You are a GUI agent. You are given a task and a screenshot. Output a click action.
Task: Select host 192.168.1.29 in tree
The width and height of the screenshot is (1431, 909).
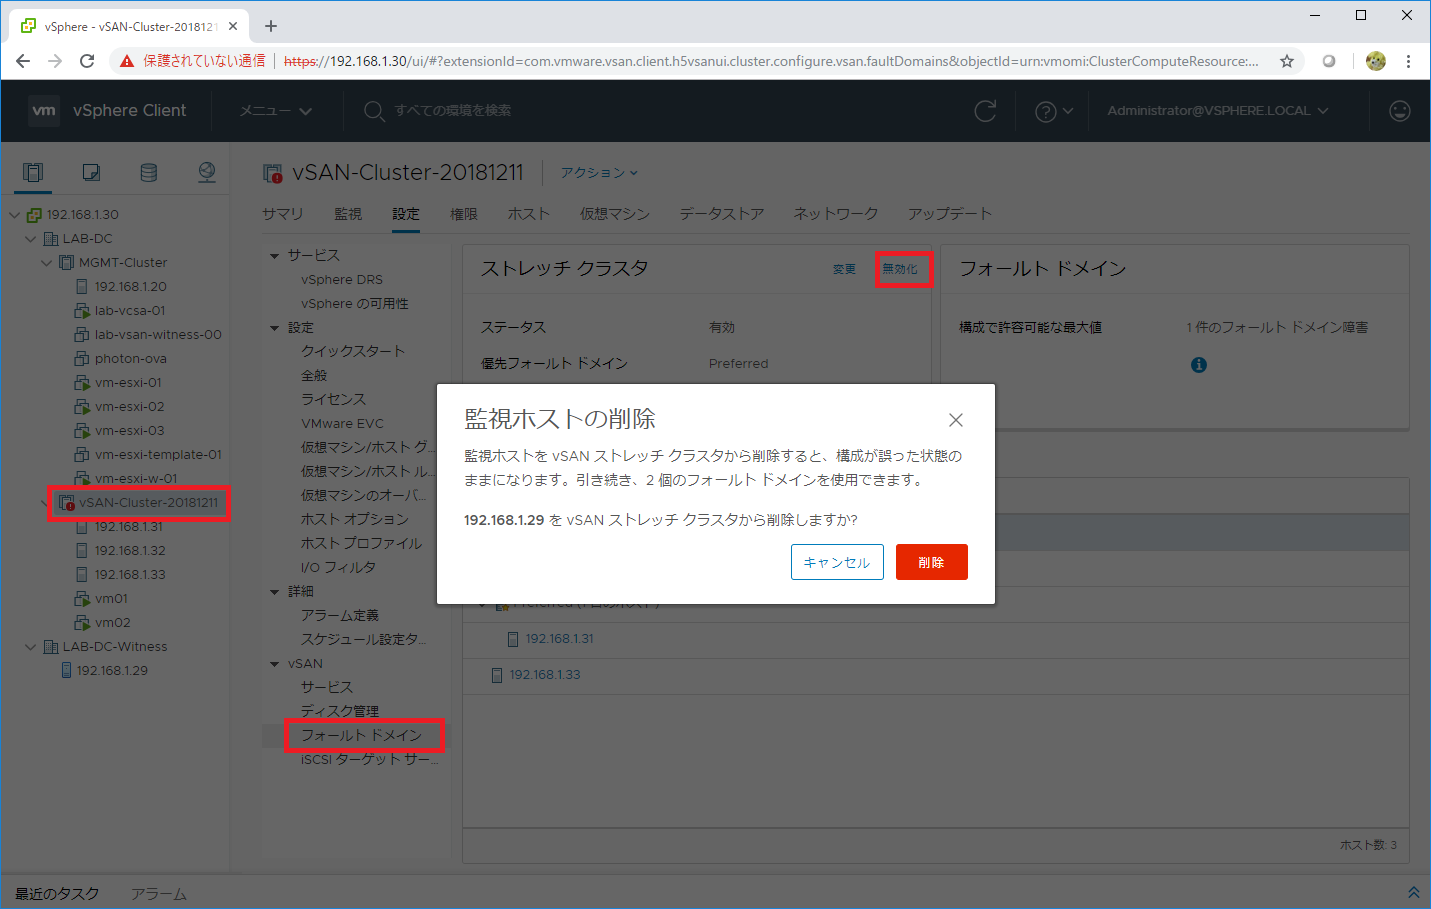pos(112,670)
